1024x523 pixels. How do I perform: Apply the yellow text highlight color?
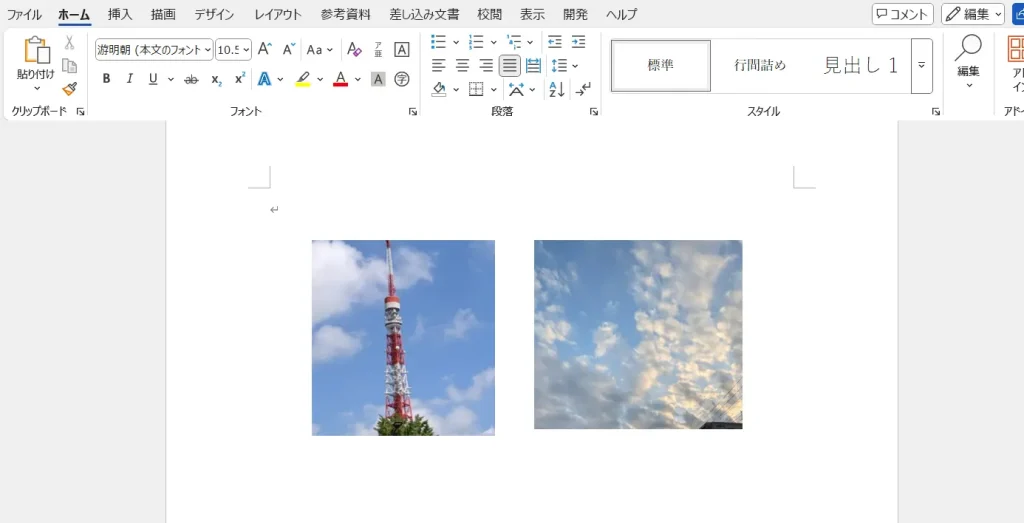pos(303,79)
